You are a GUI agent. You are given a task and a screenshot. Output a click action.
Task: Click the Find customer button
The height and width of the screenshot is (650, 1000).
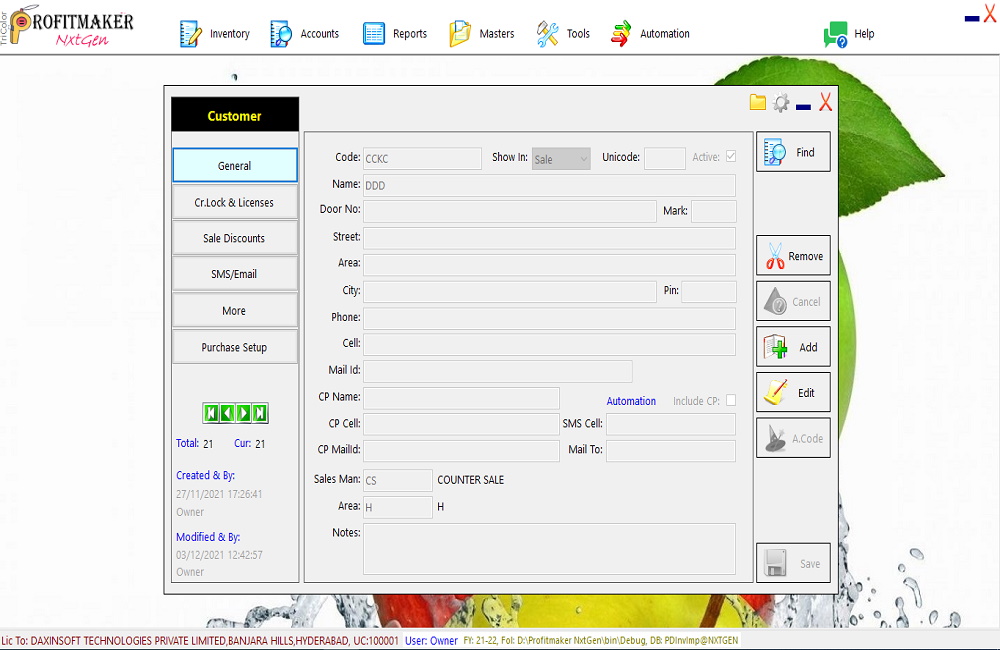click(793, 153)
